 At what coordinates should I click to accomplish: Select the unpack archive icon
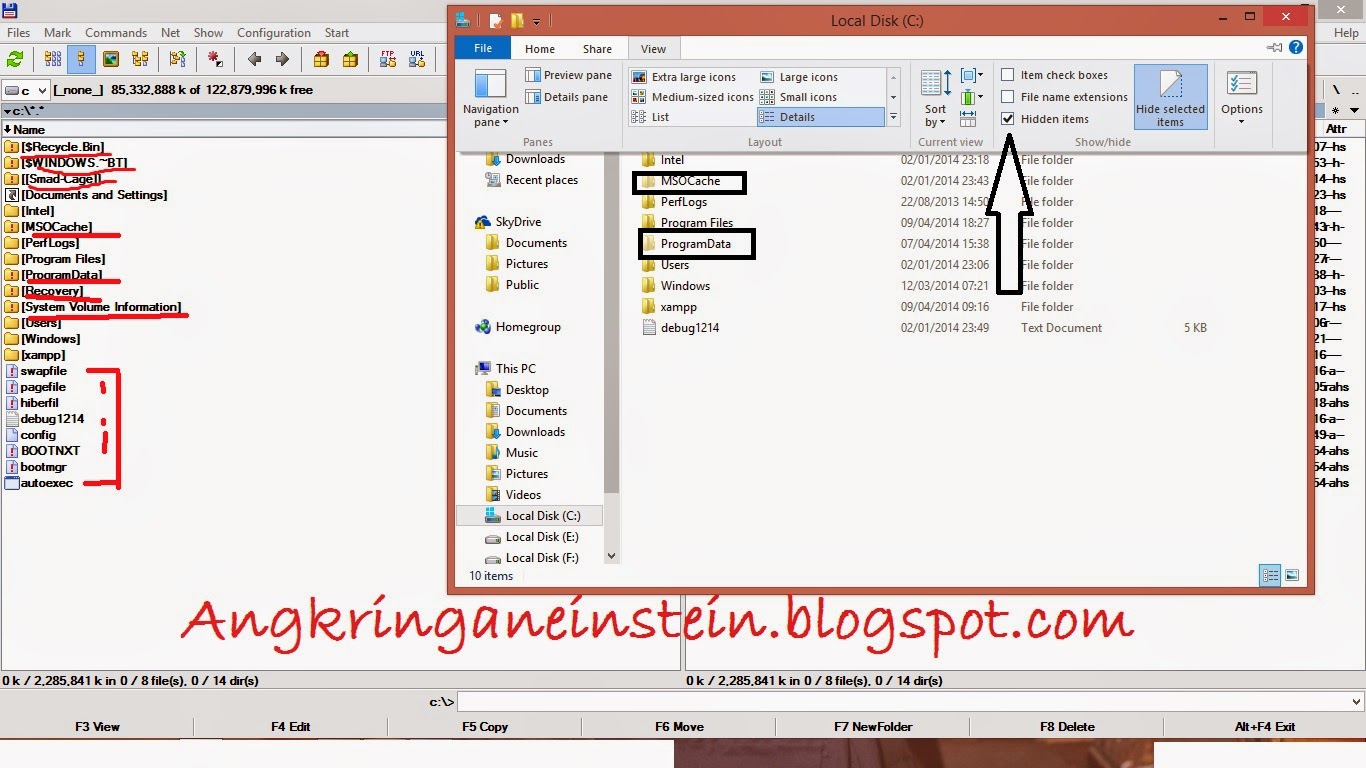(348, 60)
